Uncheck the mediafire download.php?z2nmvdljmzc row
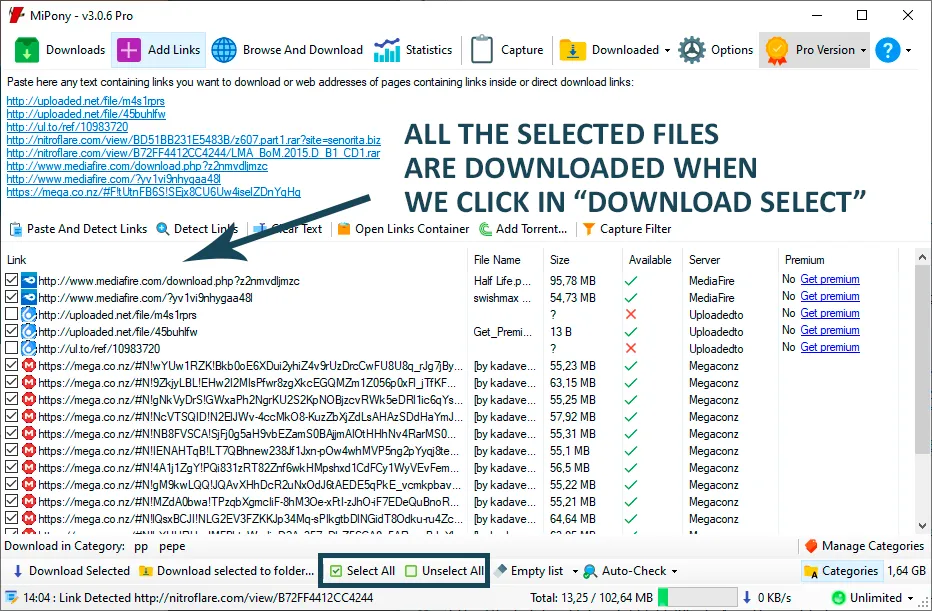Viewport: 932px width, 611px height. (11, 280)
